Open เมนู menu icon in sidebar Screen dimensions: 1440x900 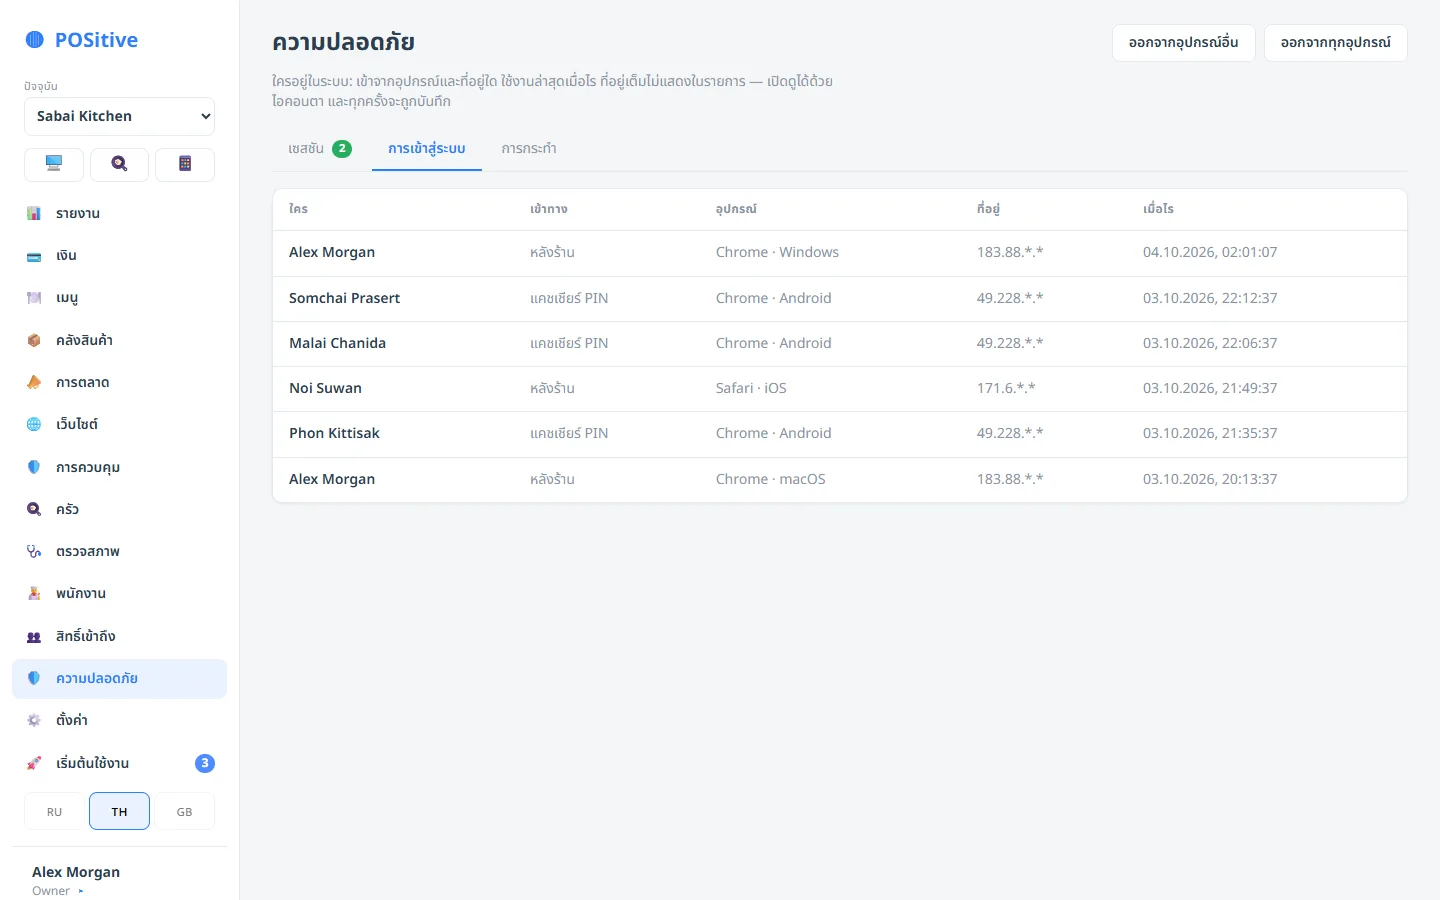(x=34, y=298)
